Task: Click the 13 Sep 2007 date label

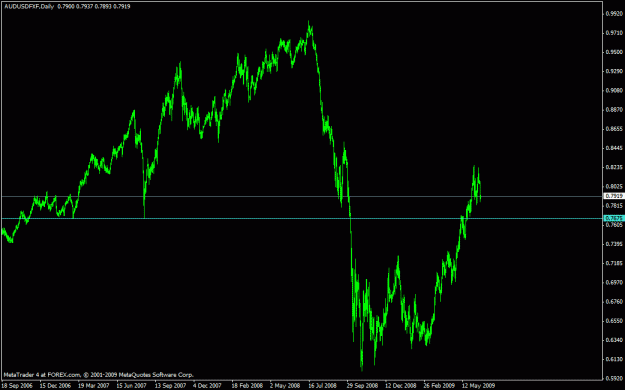Action: [x=170, y=386]
